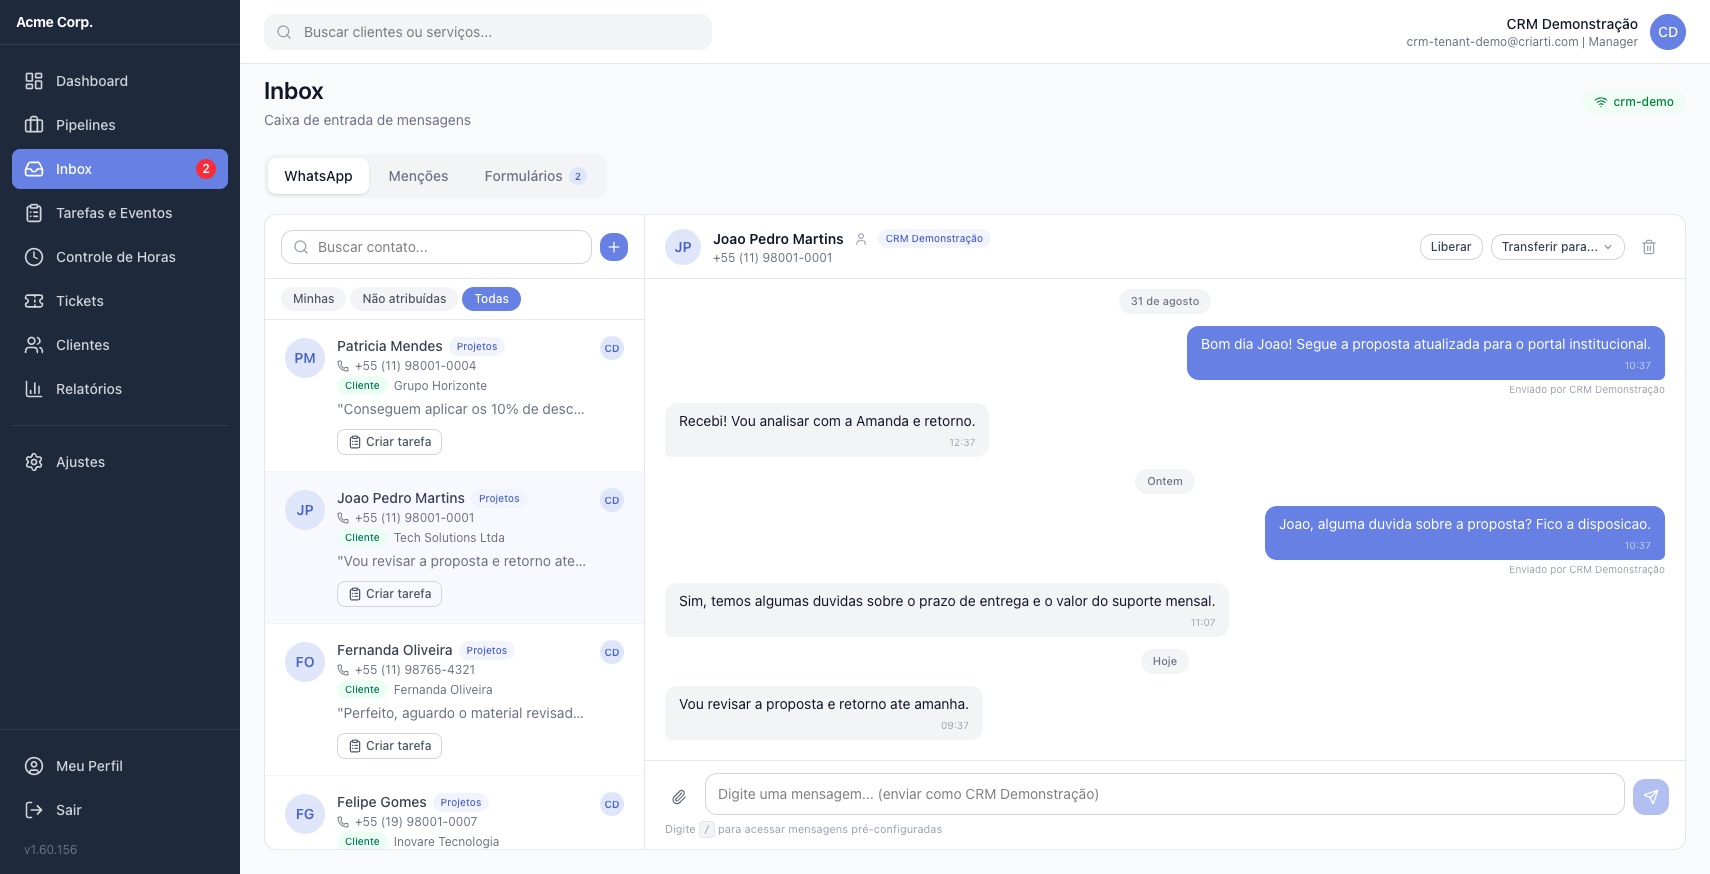Screen dimensions: 1710x874
Task: Filter conversations by Minhas
Action: [x=314, y=299]
